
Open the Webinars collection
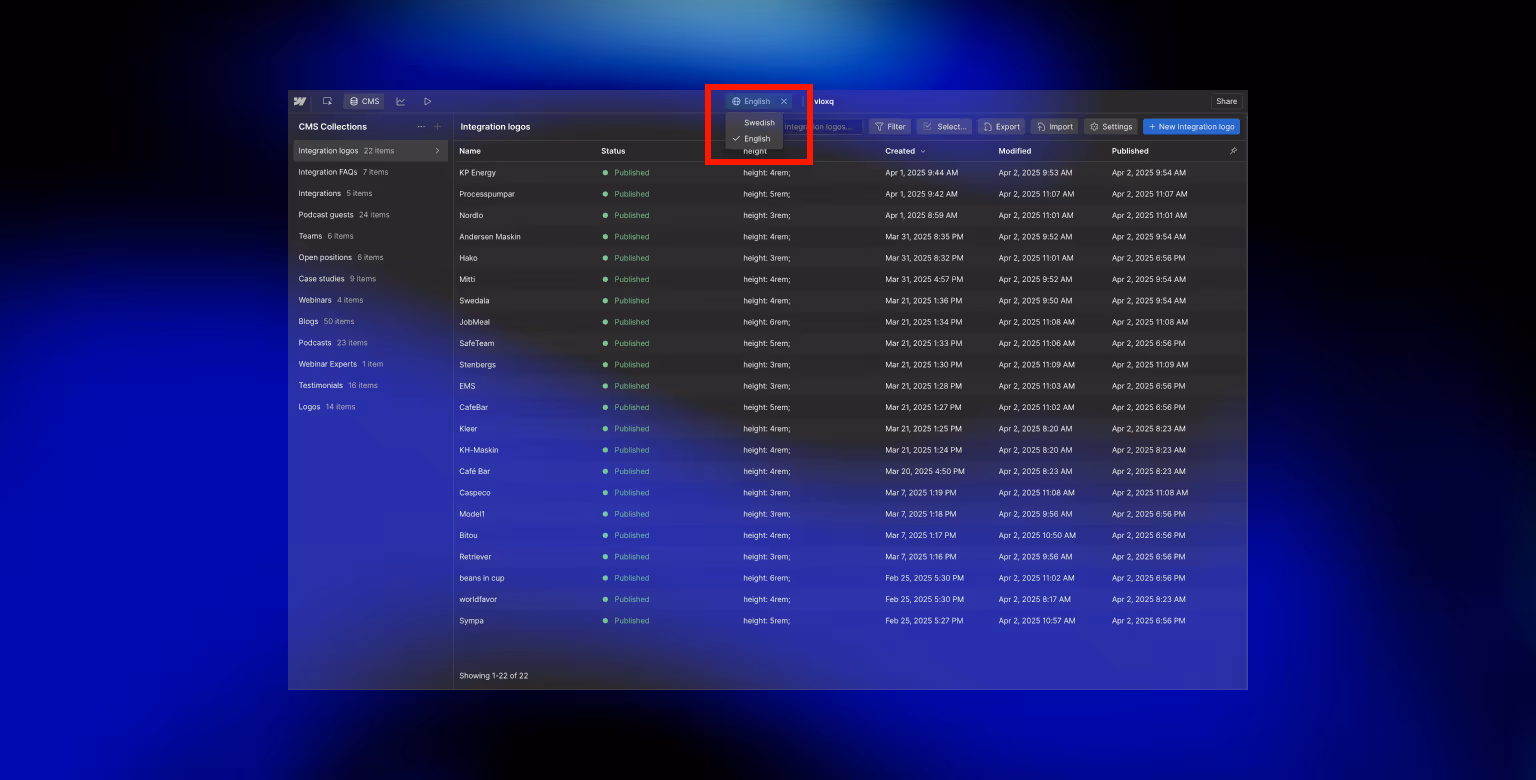coord(370,300)
